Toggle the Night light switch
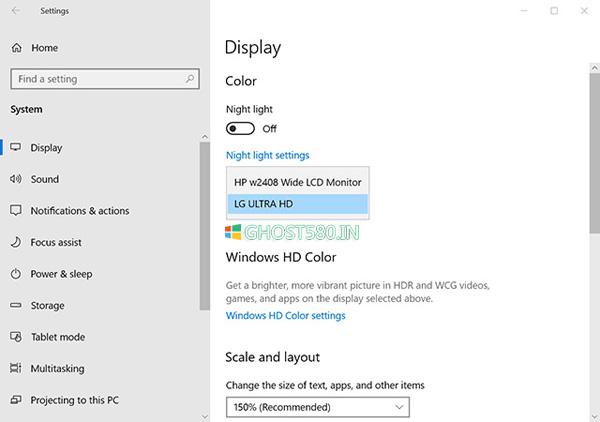This screenshot has height=422, width=600. click(240, 129)
